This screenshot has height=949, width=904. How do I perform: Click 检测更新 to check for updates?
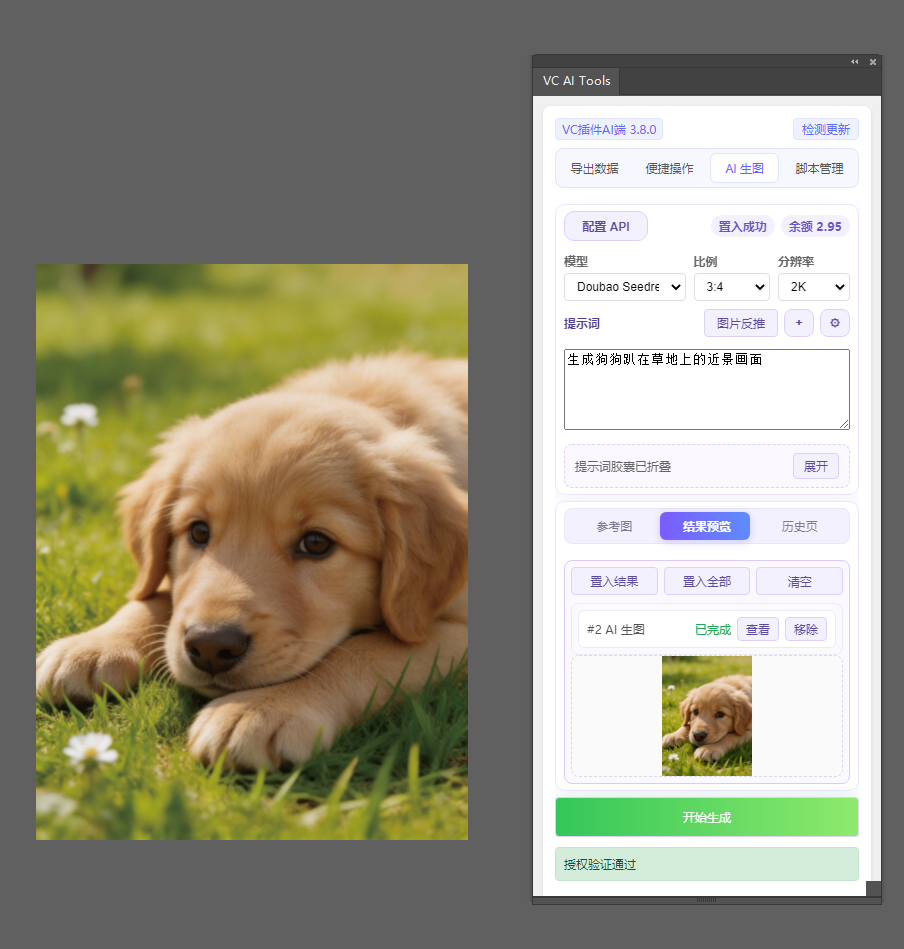825,130
